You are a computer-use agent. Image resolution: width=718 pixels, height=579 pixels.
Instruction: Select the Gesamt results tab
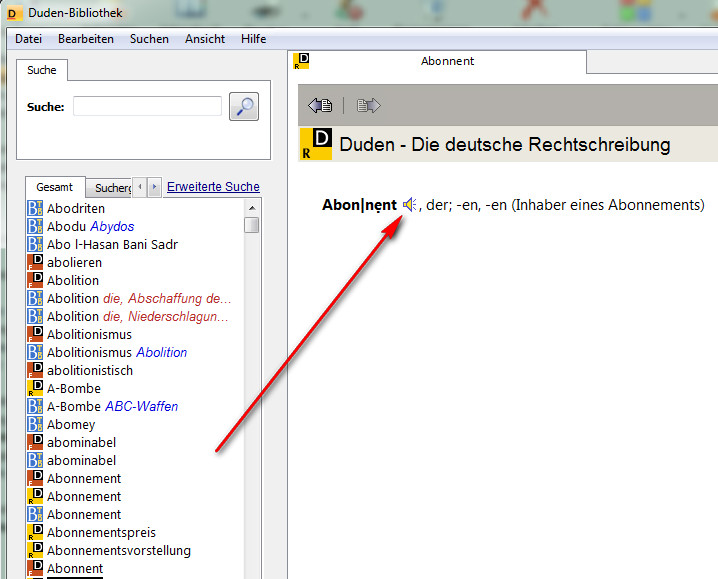coord(55,187)
